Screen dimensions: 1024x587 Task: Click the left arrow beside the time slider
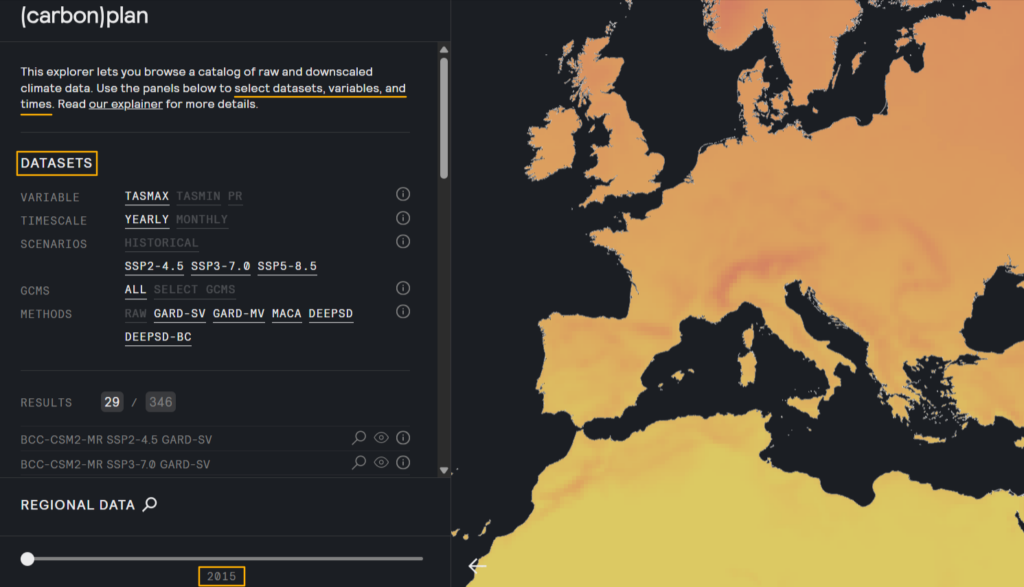tap(476, 565)
